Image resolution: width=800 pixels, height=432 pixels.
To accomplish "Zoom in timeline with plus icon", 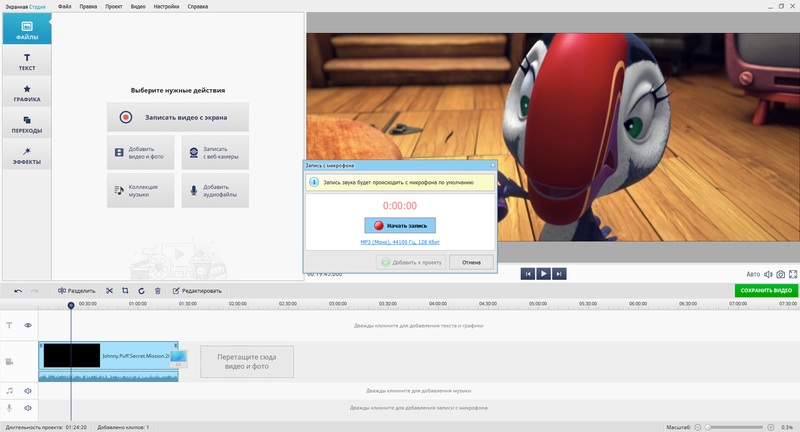I will [x=771, y=427].
